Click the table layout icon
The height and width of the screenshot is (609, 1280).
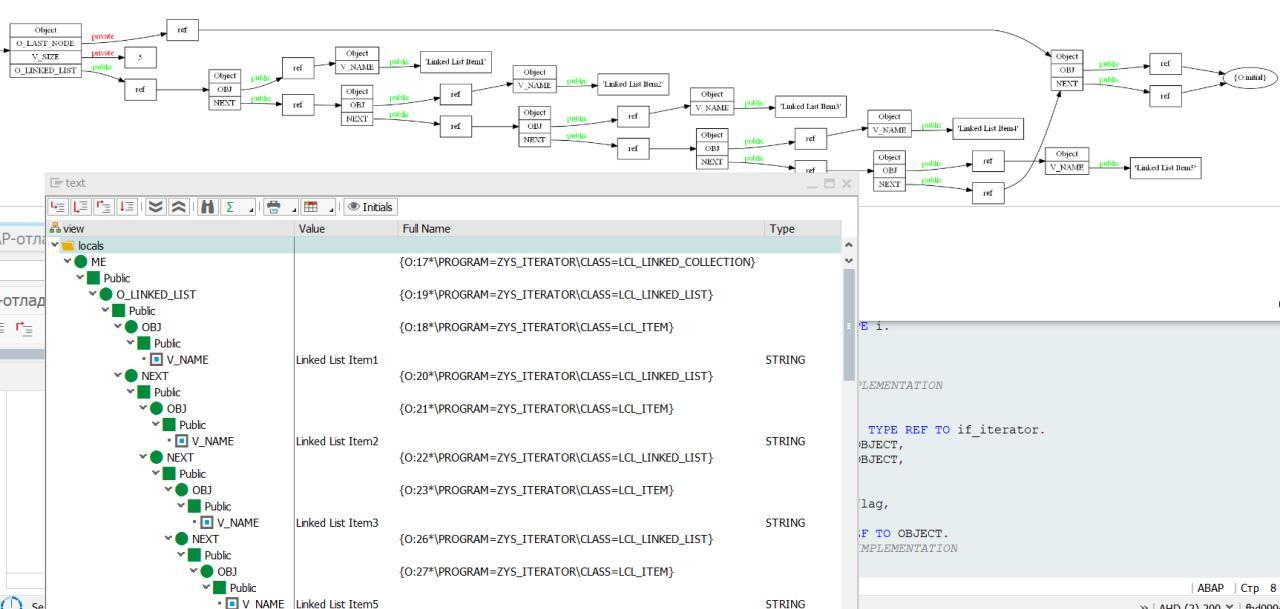pyautogui.click(x=311, y=207)
